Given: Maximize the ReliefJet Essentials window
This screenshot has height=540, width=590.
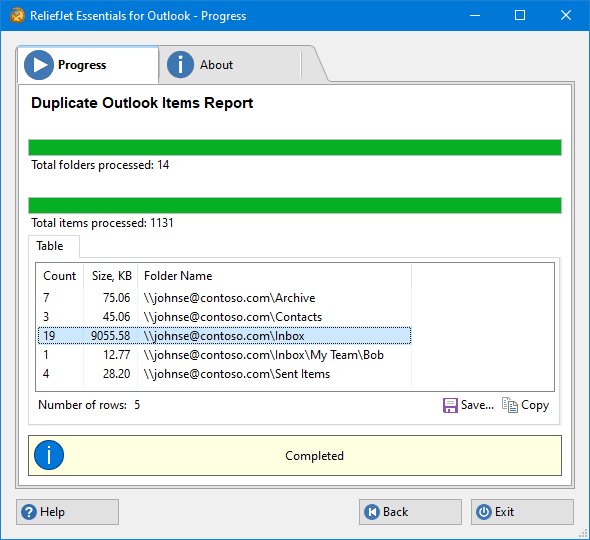Looking at the screenshot, I should [x=520, y=15].
